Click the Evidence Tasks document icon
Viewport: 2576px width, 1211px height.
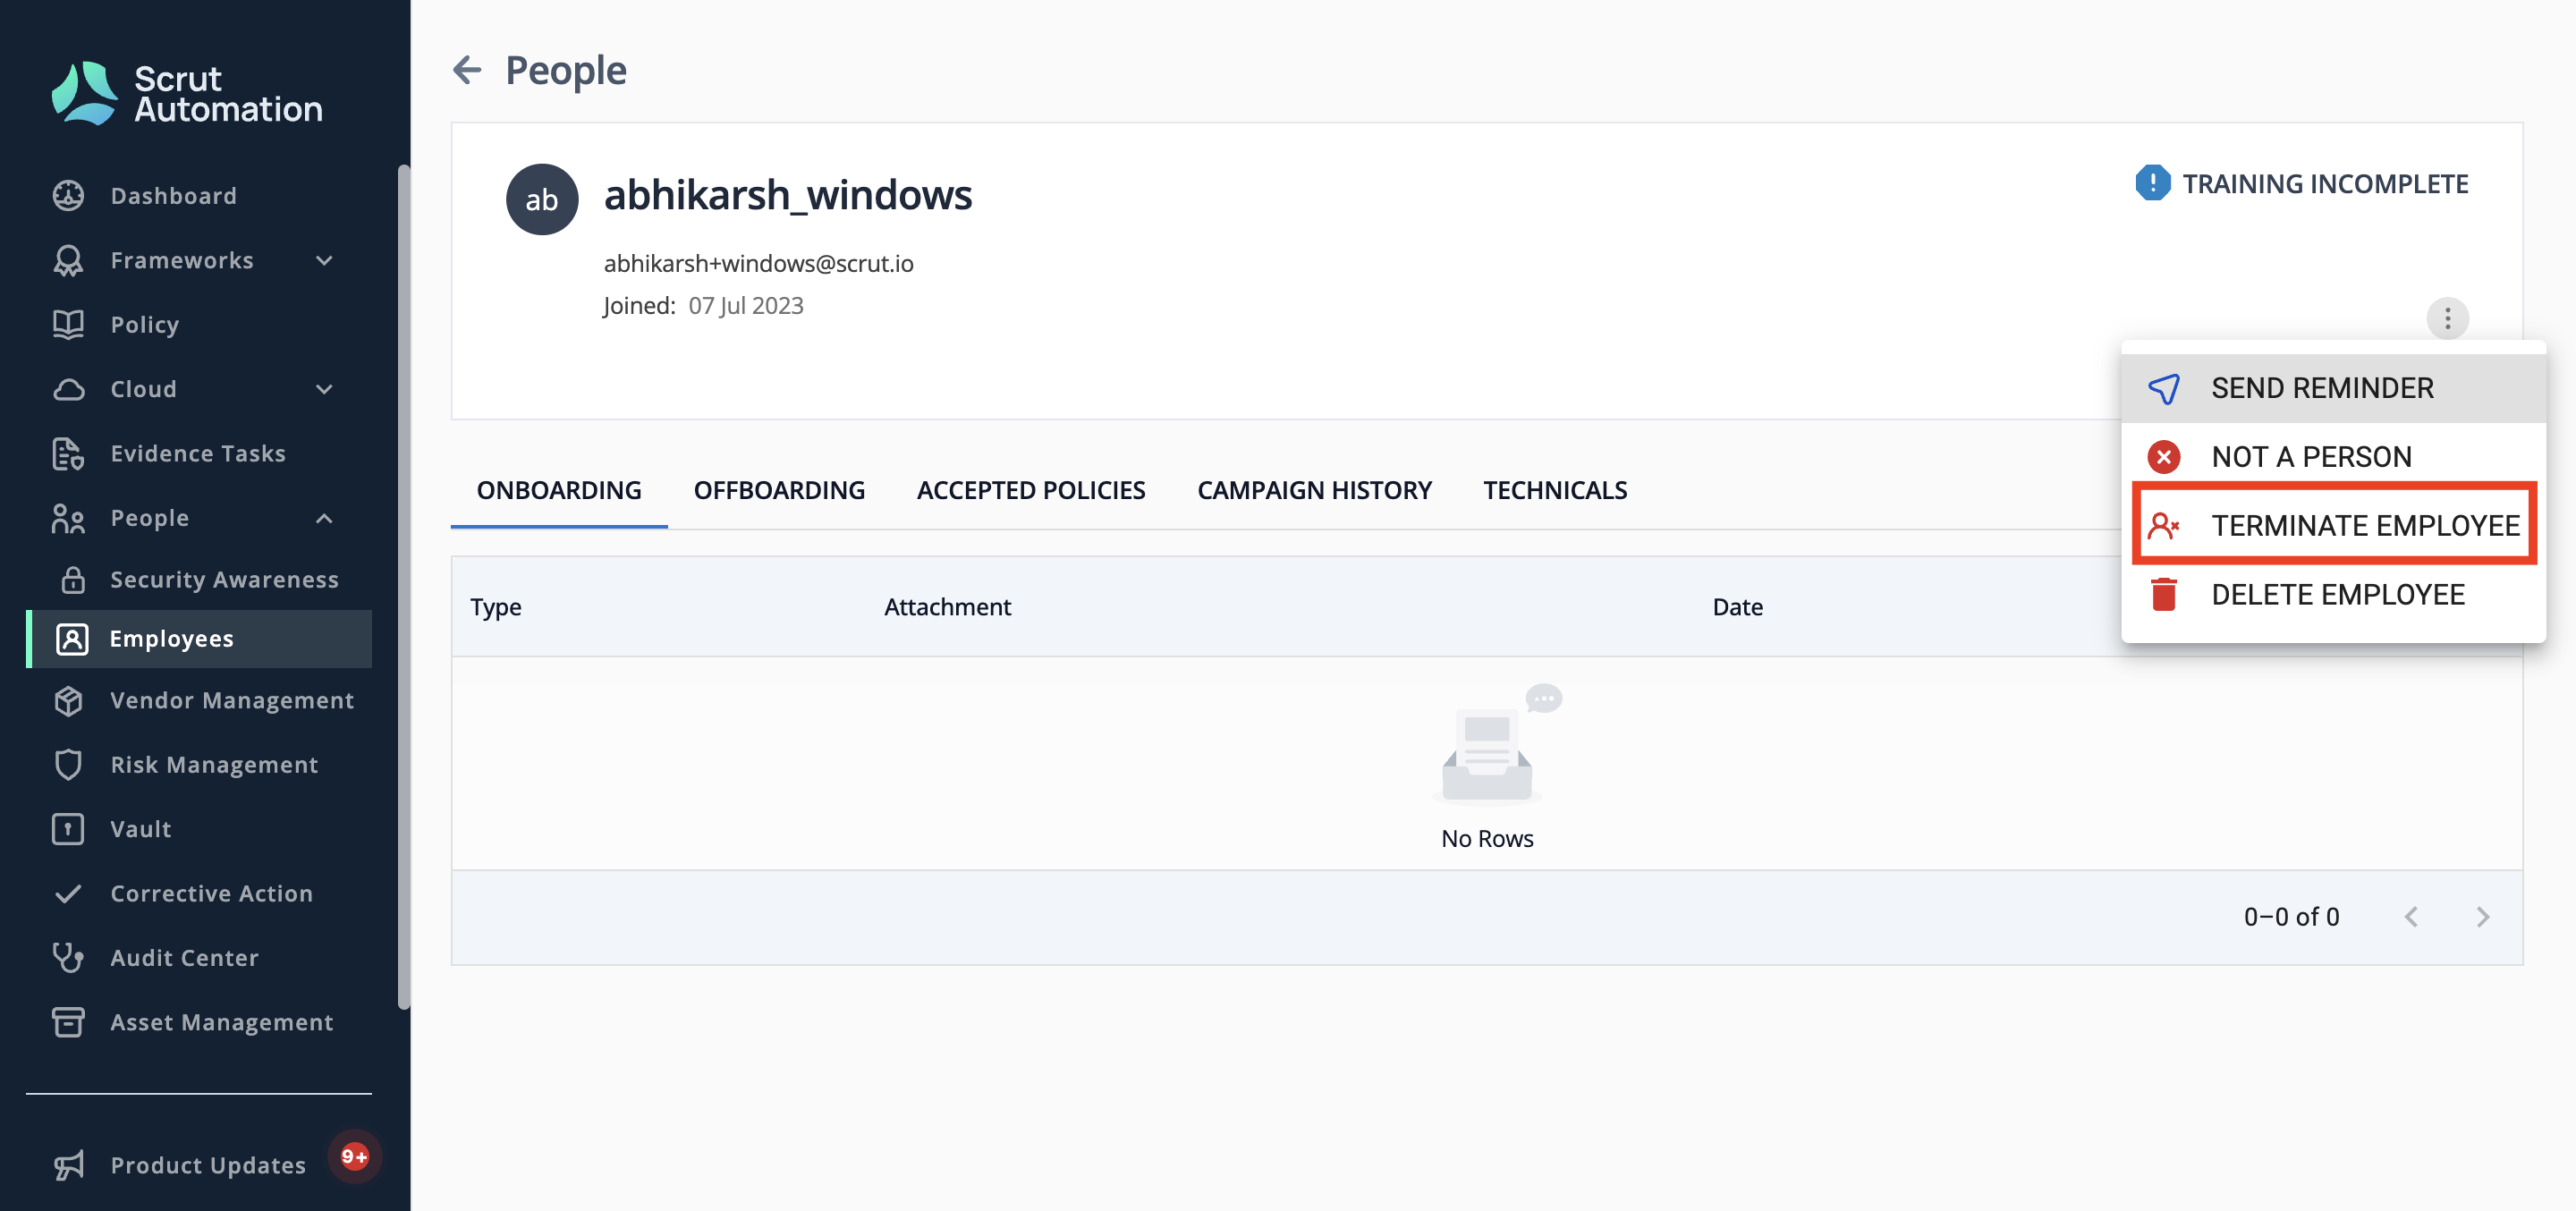point(68,454)
